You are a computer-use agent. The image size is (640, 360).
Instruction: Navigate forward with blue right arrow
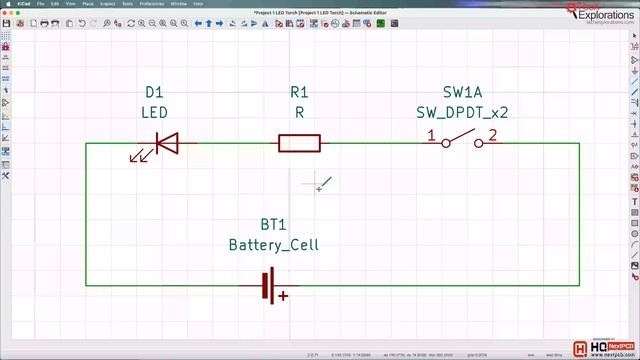point(220,24)
